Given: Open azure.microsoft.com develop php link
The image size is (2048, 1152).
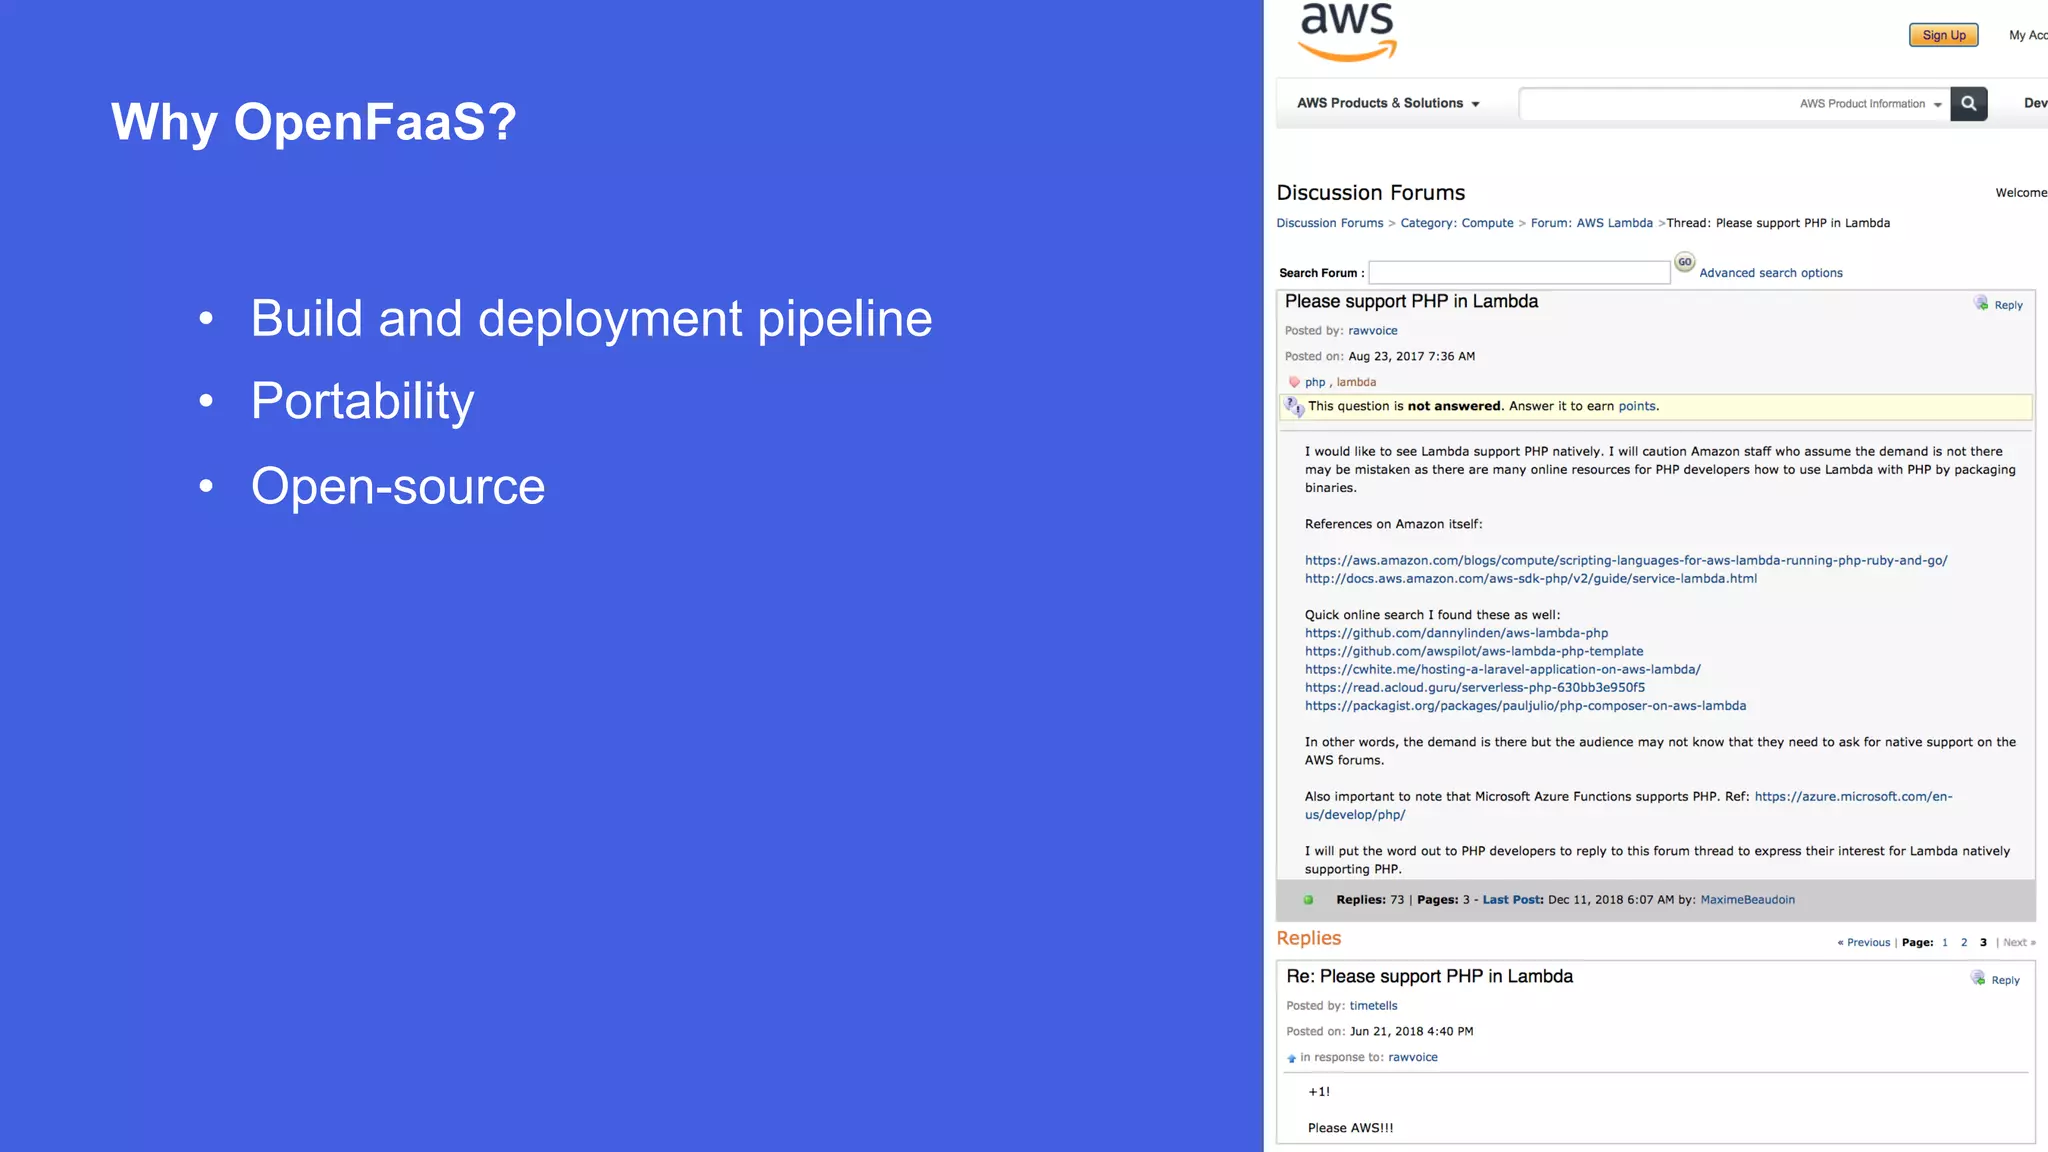Looking at the screenshot, I should (x=1628, y=806).
